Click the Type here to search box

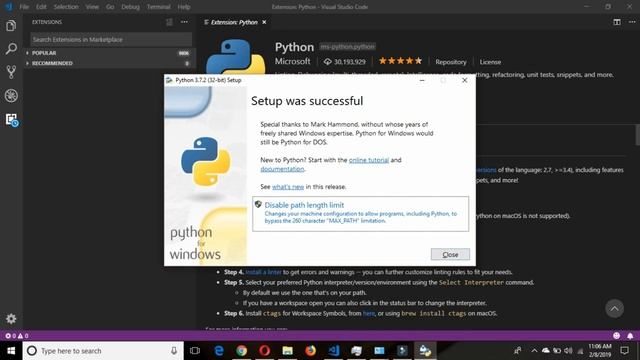(x=103, y=351)
